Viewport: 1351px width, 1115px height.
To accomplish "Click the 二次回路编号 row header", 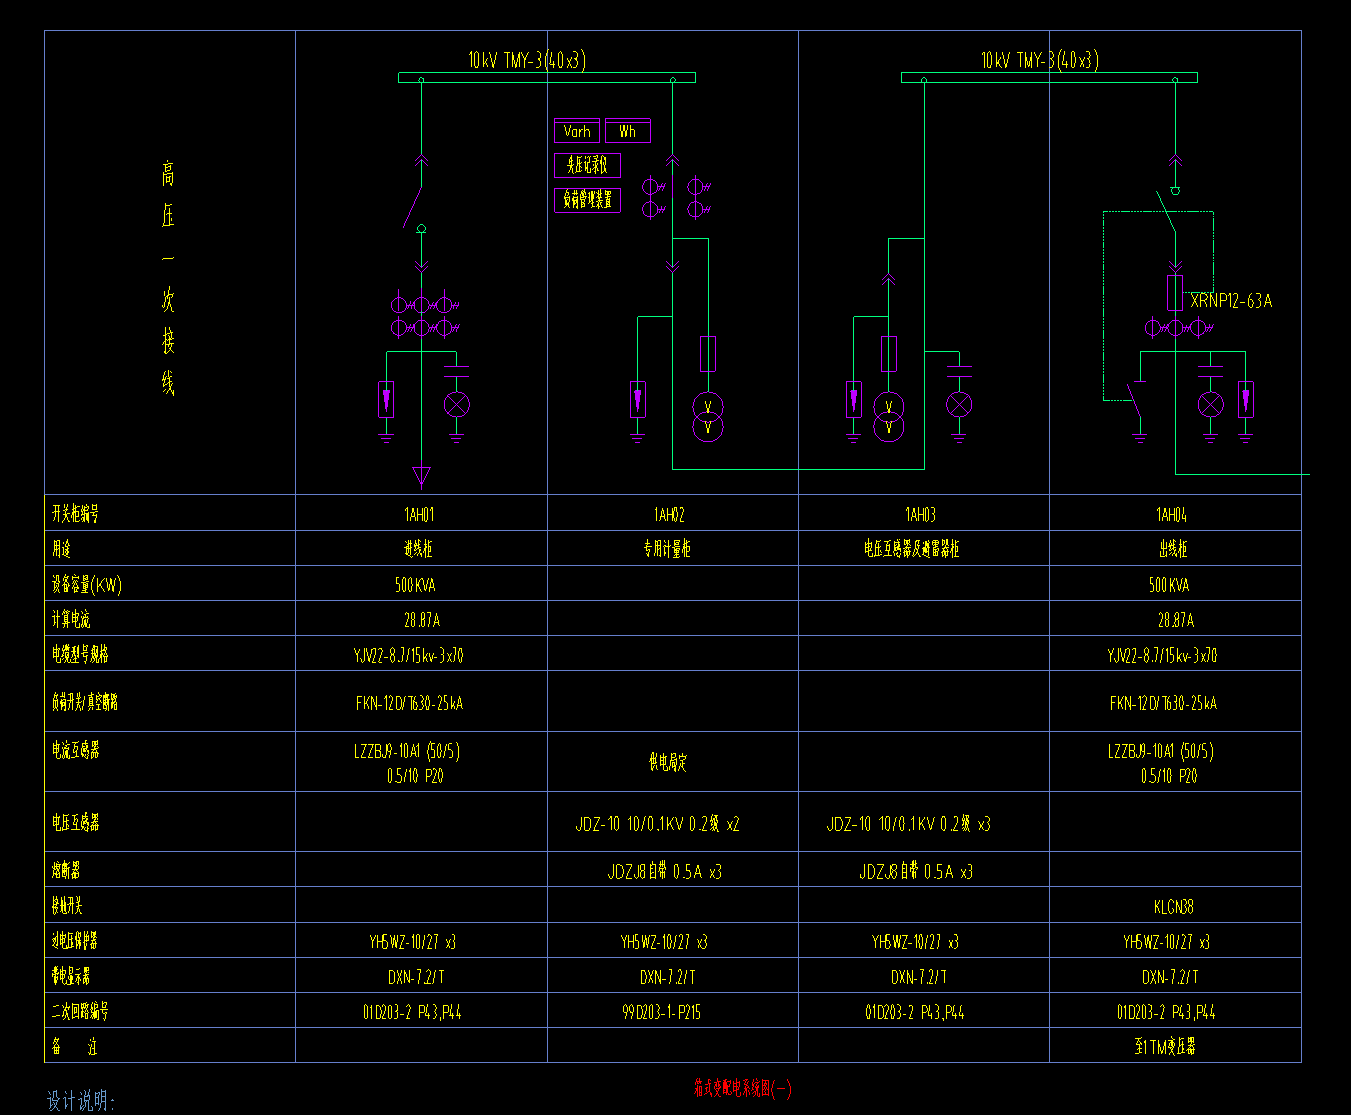I will 80,1012.
